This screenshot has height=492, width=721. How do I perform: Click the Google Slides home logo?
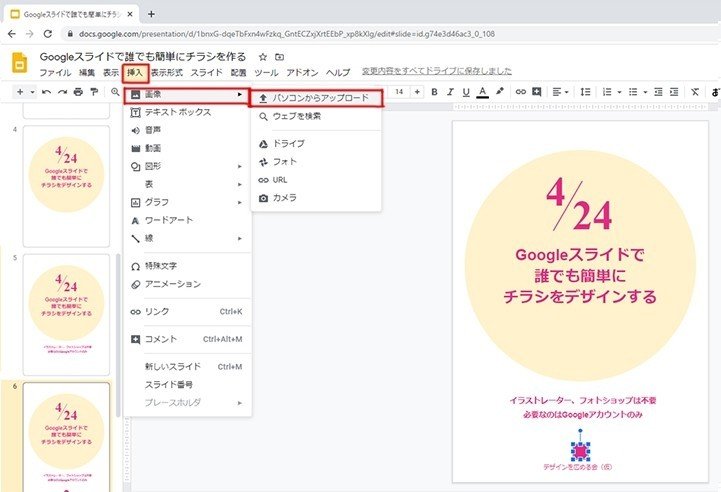19,63
